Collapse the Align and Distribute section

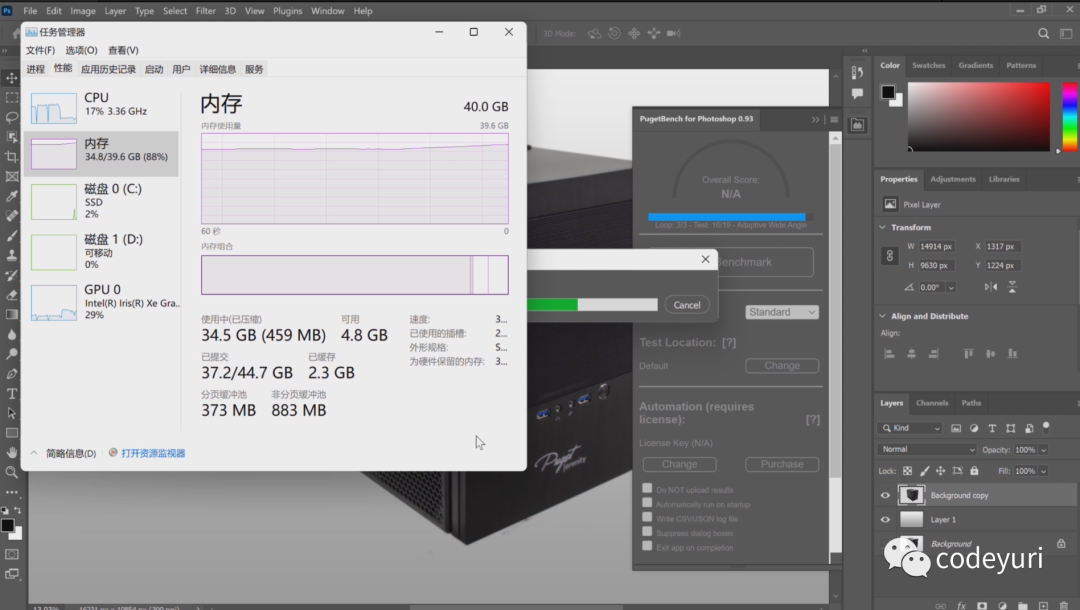coord(882,316)
